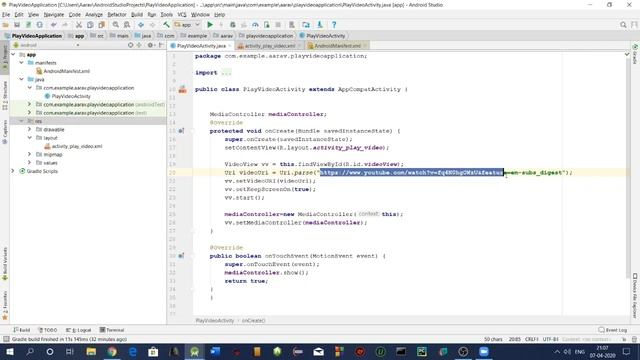Click the Save All toolbar icon
640x360 pixels.
[x=17, y=25]
